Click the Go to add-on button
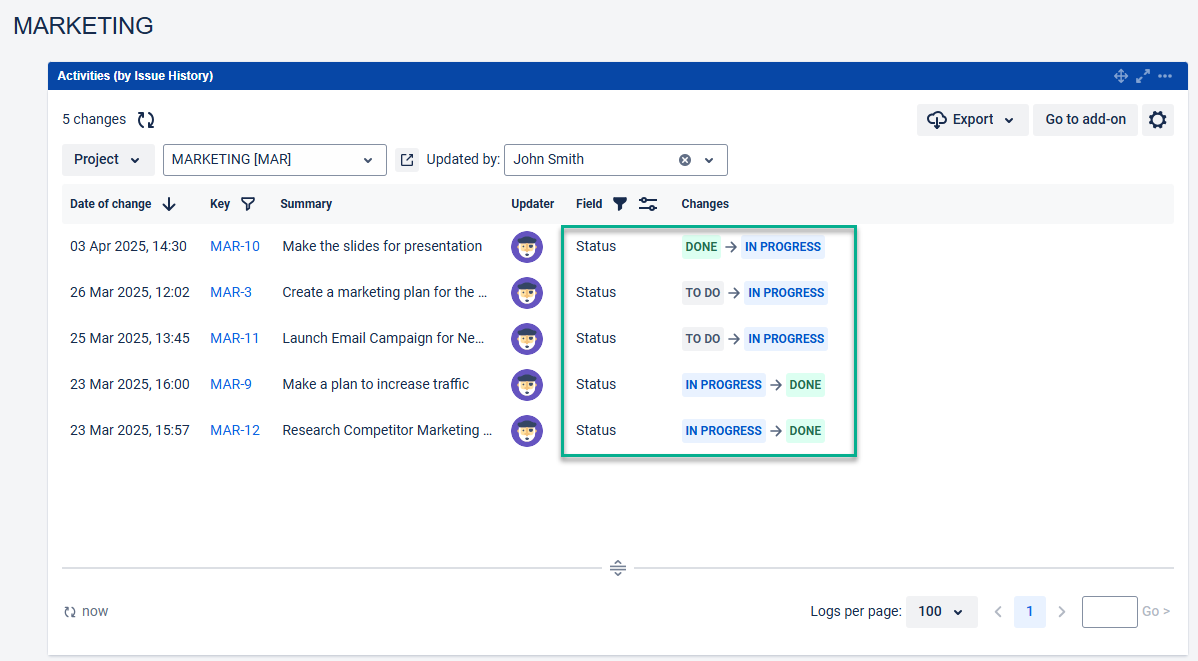The image size is (1198, 661). click(x=1085, y=120)
